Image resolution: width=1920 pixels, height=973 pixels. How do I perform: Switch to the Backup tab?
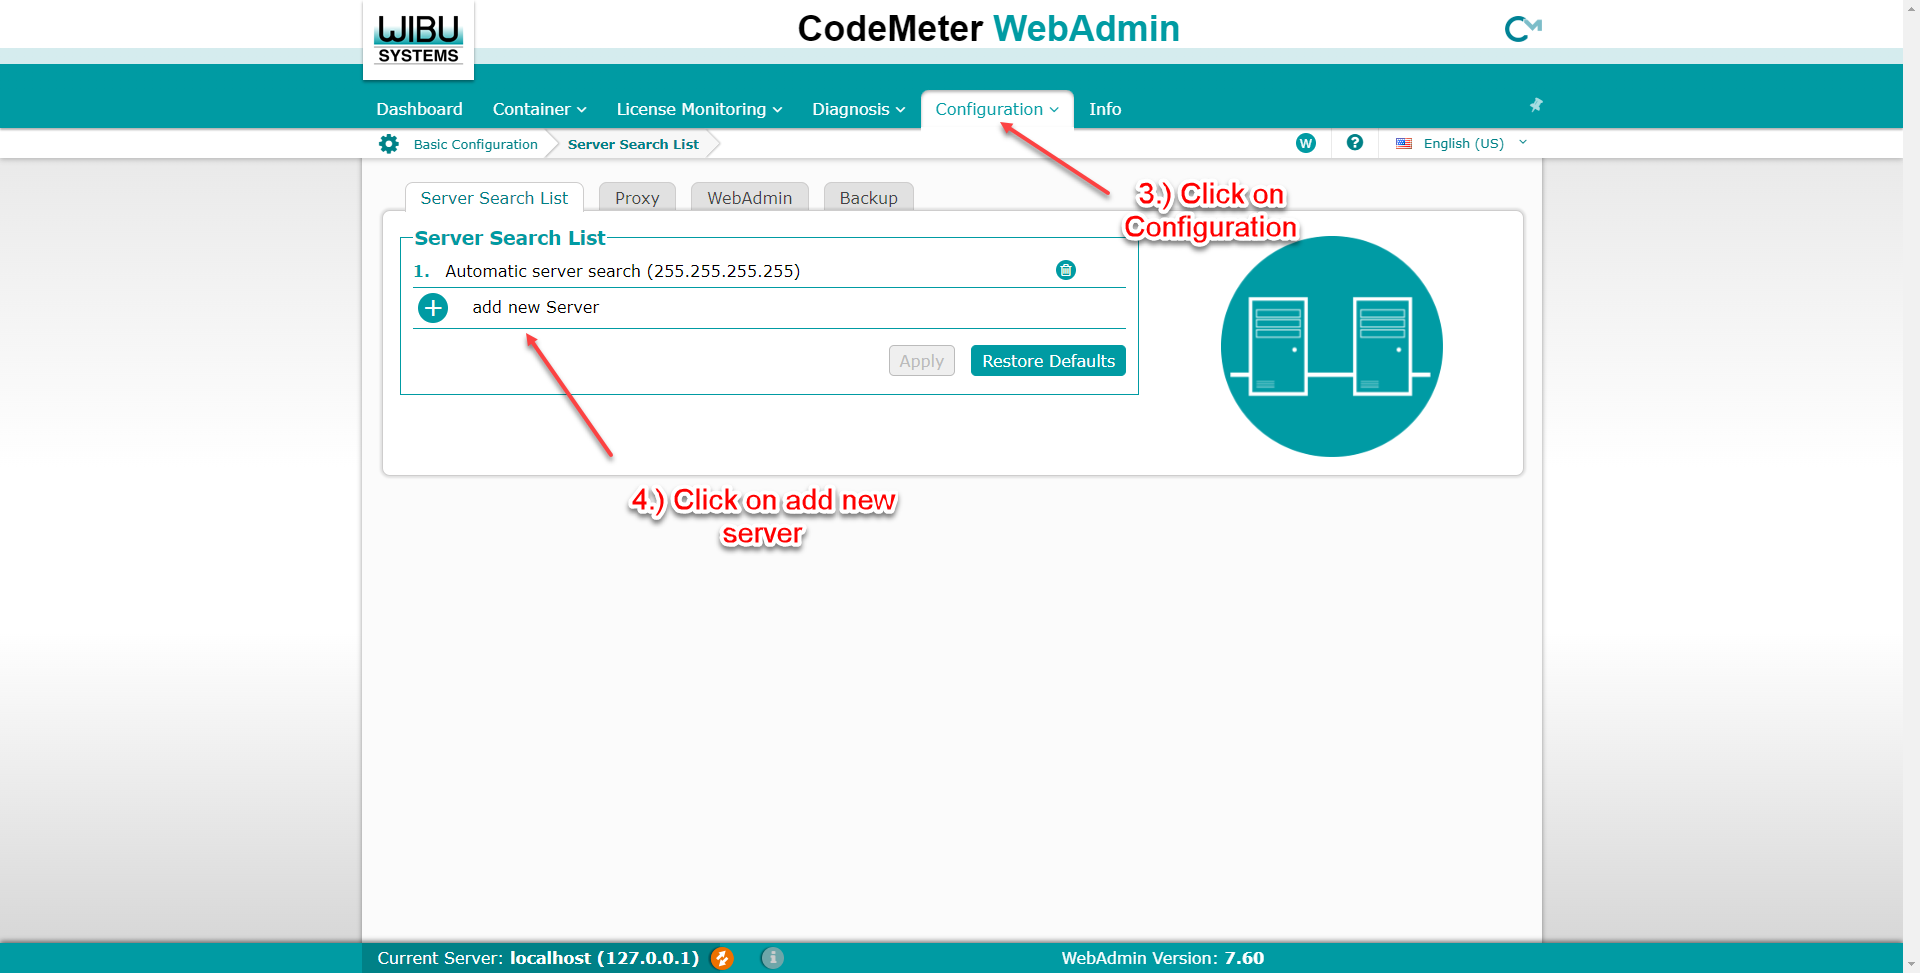[869, 197]
